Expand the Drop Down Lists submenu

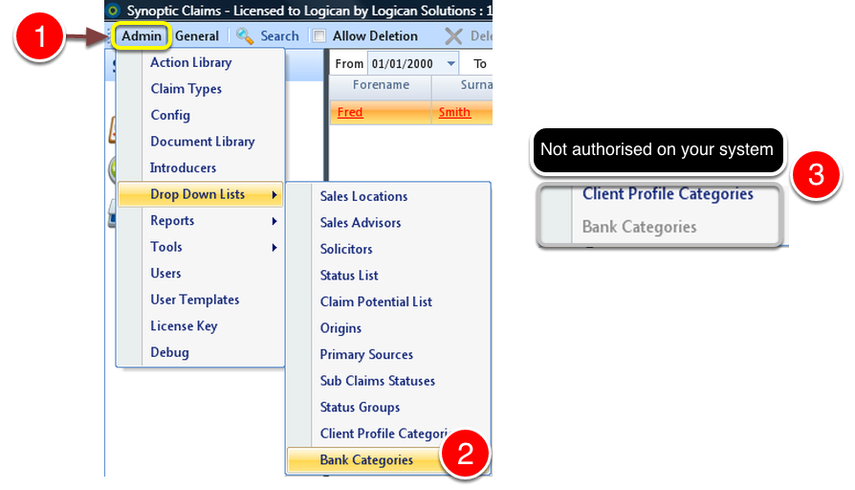[x=201, y=194]
